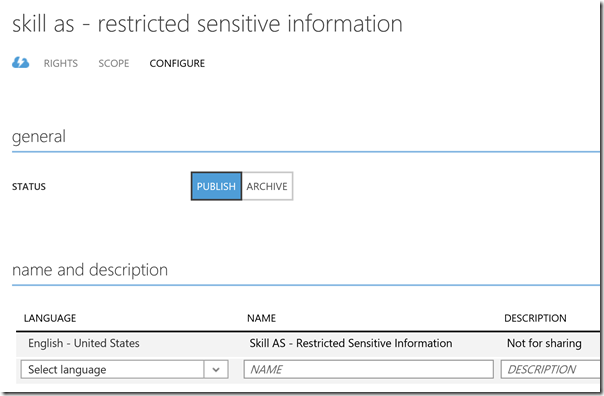The image size is (604, 396).
Task: Click the 'Not for sharing' description cell
Action: (544, 343)
